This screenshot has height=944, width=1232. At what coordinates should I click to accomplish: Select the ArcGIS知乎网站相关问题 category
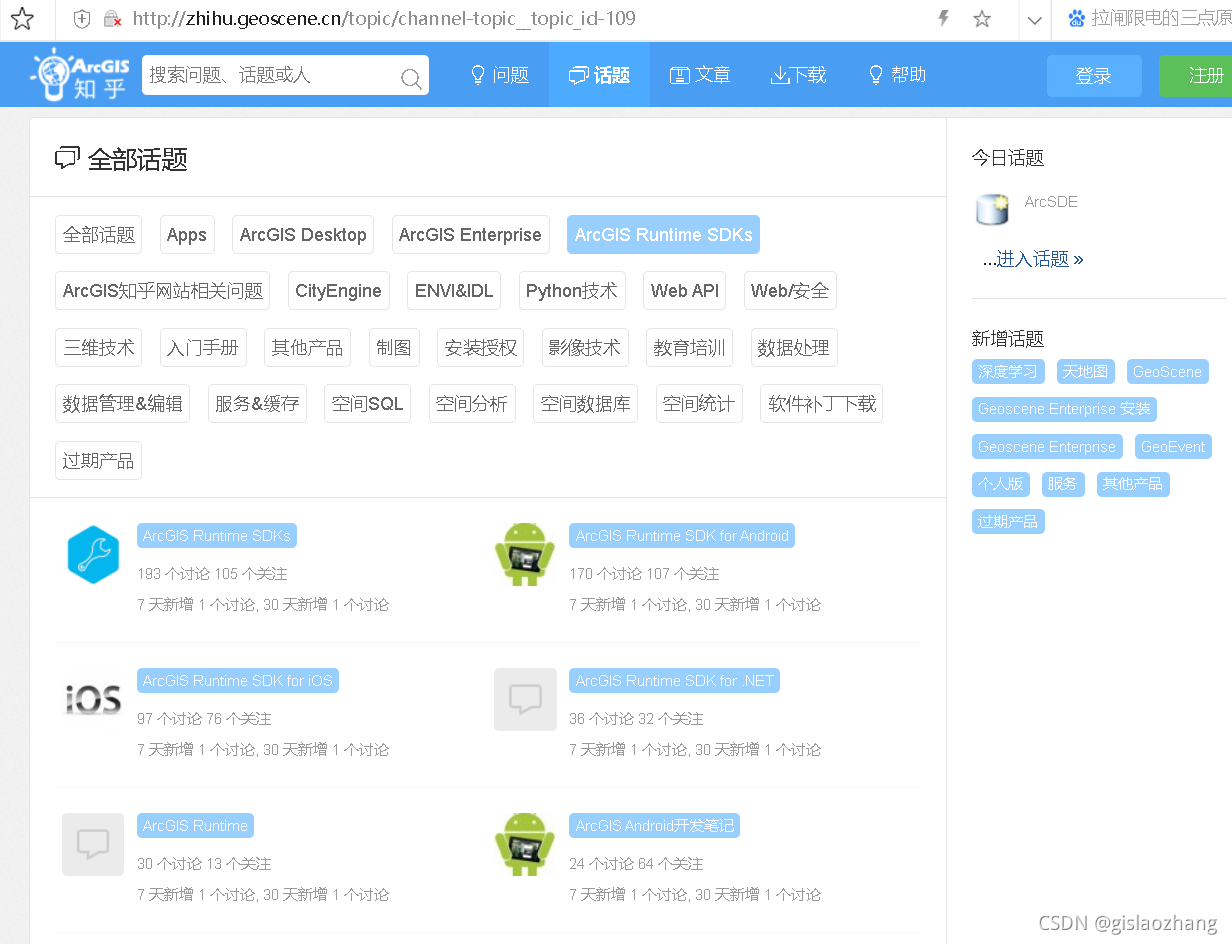163,291
